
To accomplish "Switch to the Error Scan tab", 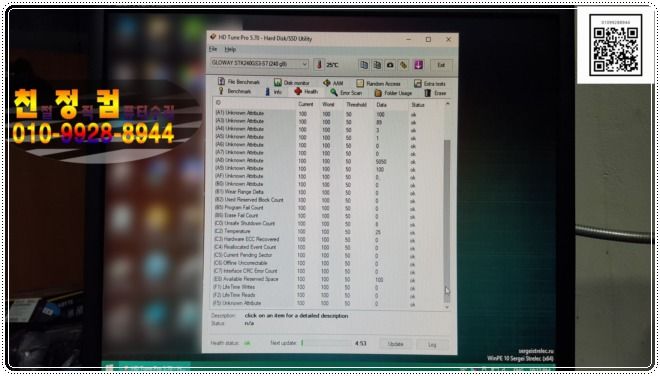I will (346, 92).
